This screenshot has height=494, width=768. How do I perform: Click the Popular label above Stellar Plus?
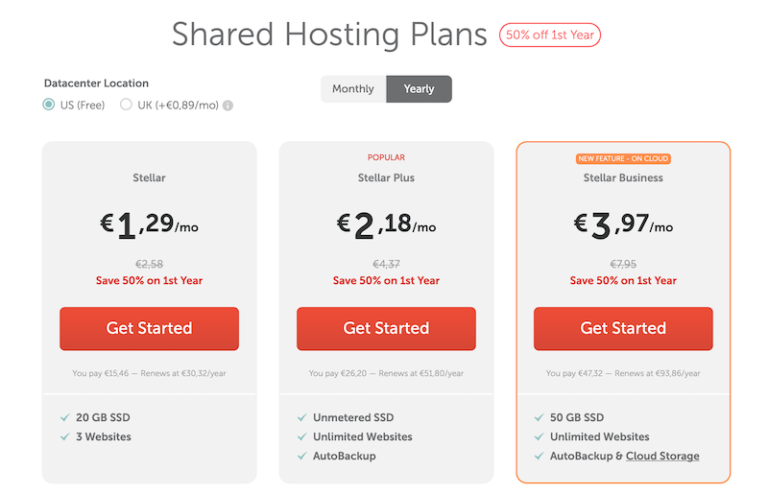coord(386,158)
